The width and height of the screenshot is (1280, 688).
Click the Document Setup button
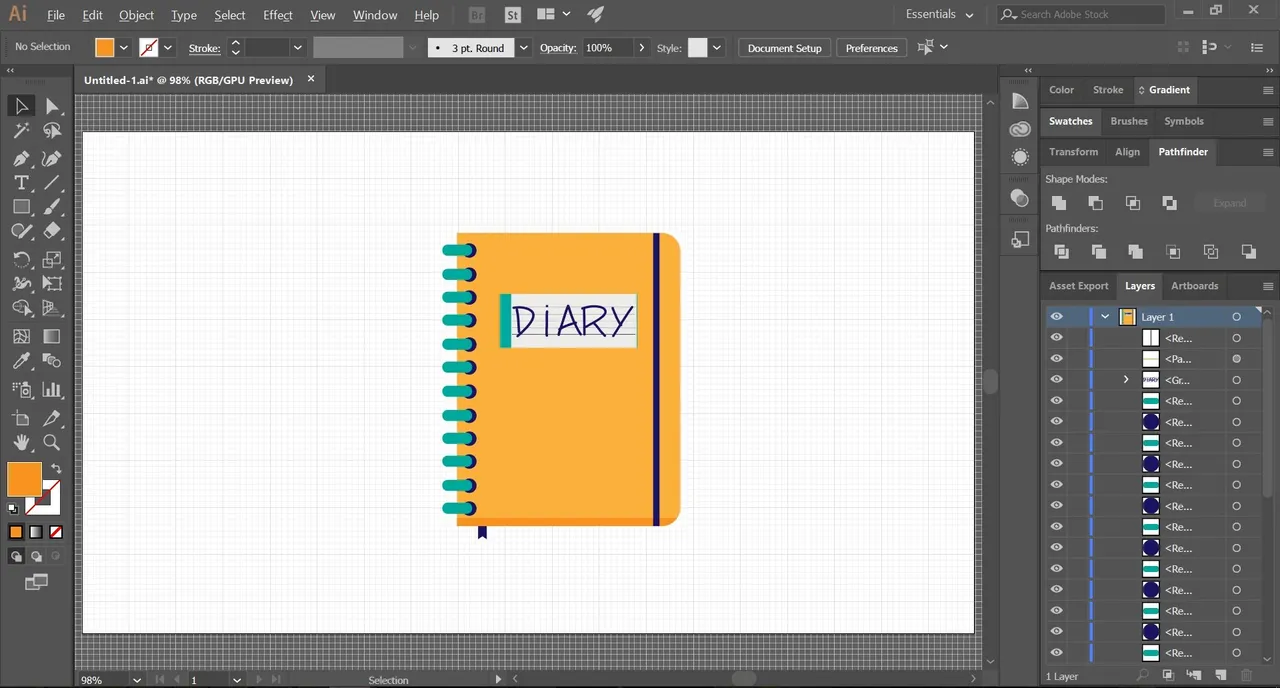pos(785,48)
